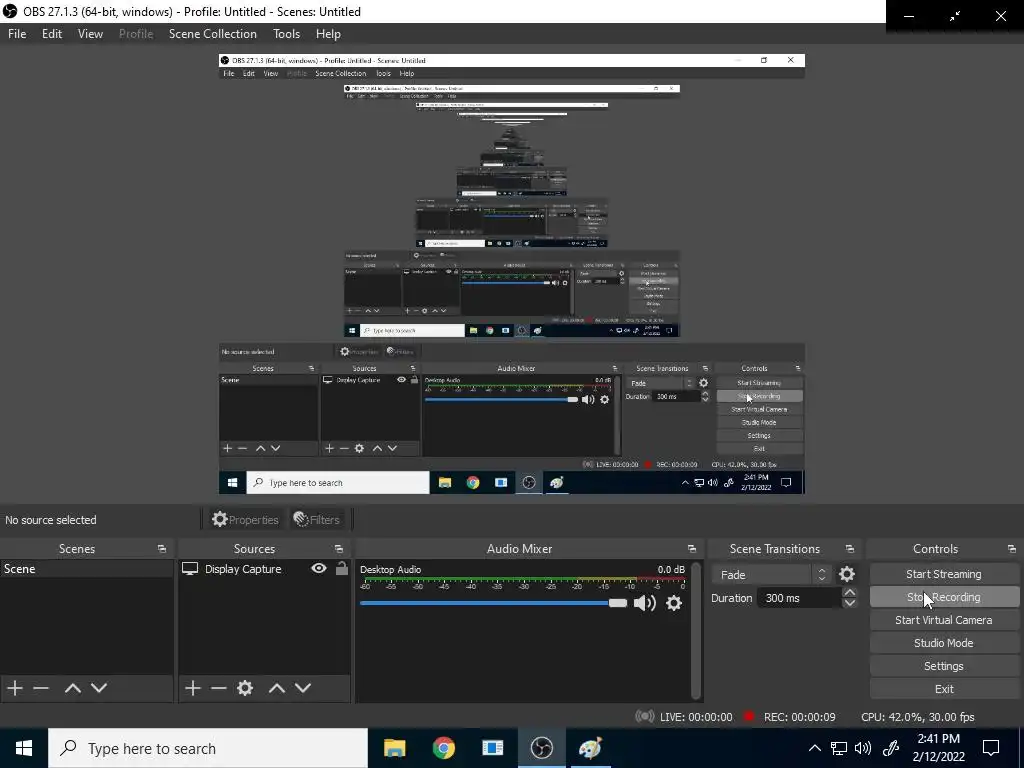This screenshot has height=768, width=1024.
Task: Add a new source with plus
Action: 193,688
